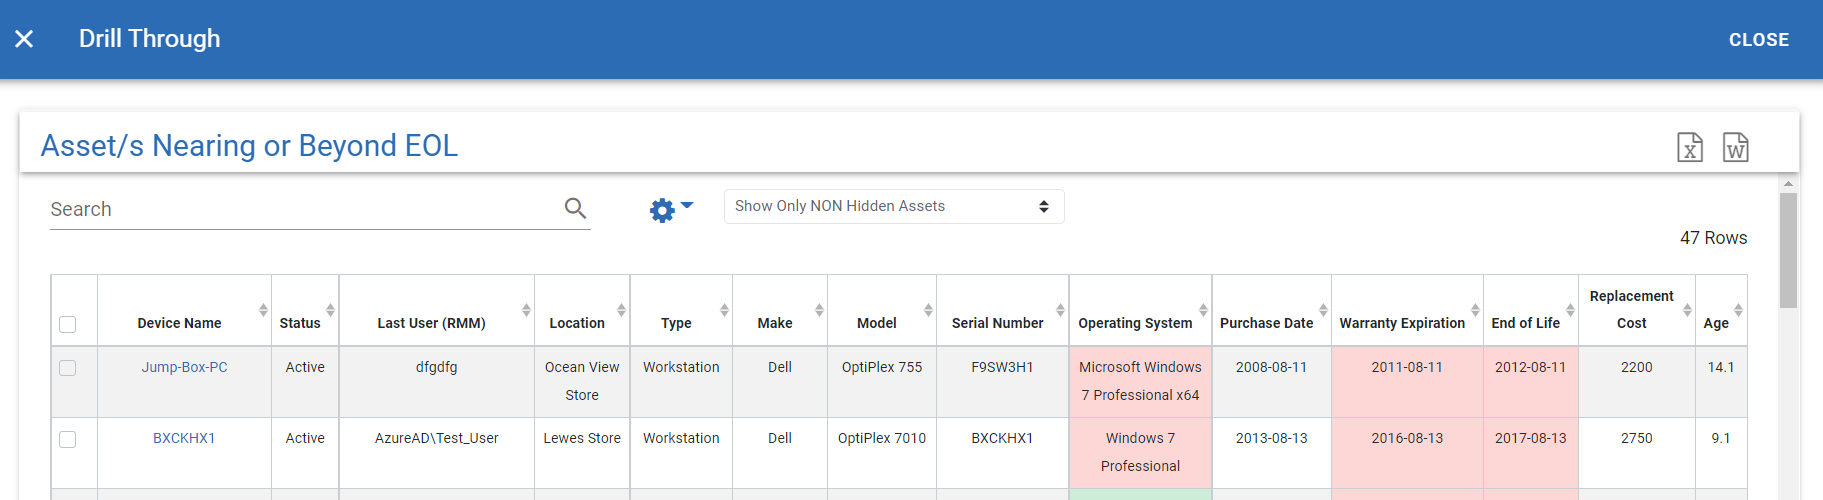Sort by Model column arrows
Viewport: 1823px width, 500px height.
tap(928, 310)
